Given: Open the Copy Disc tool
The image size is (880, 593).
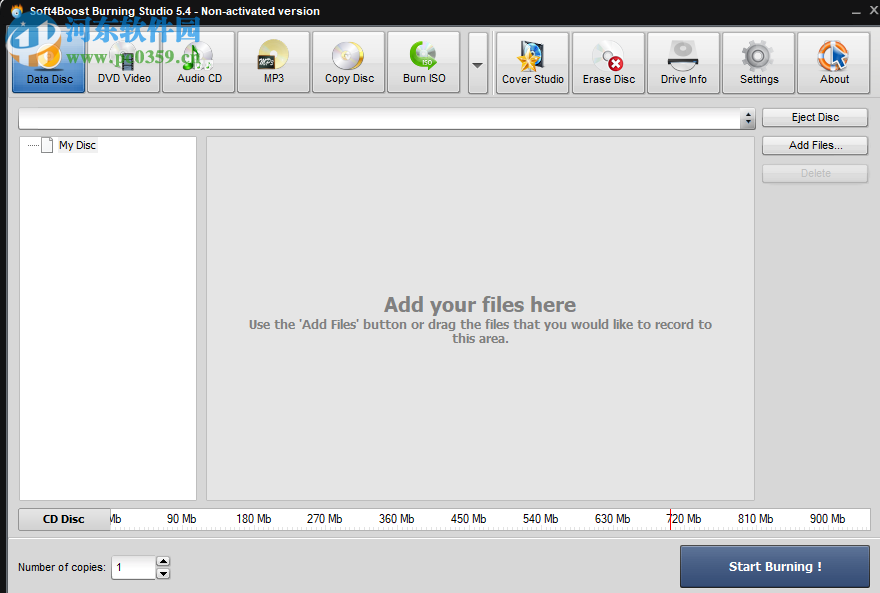Looking at the screenshot, I should tap(349, 62).
